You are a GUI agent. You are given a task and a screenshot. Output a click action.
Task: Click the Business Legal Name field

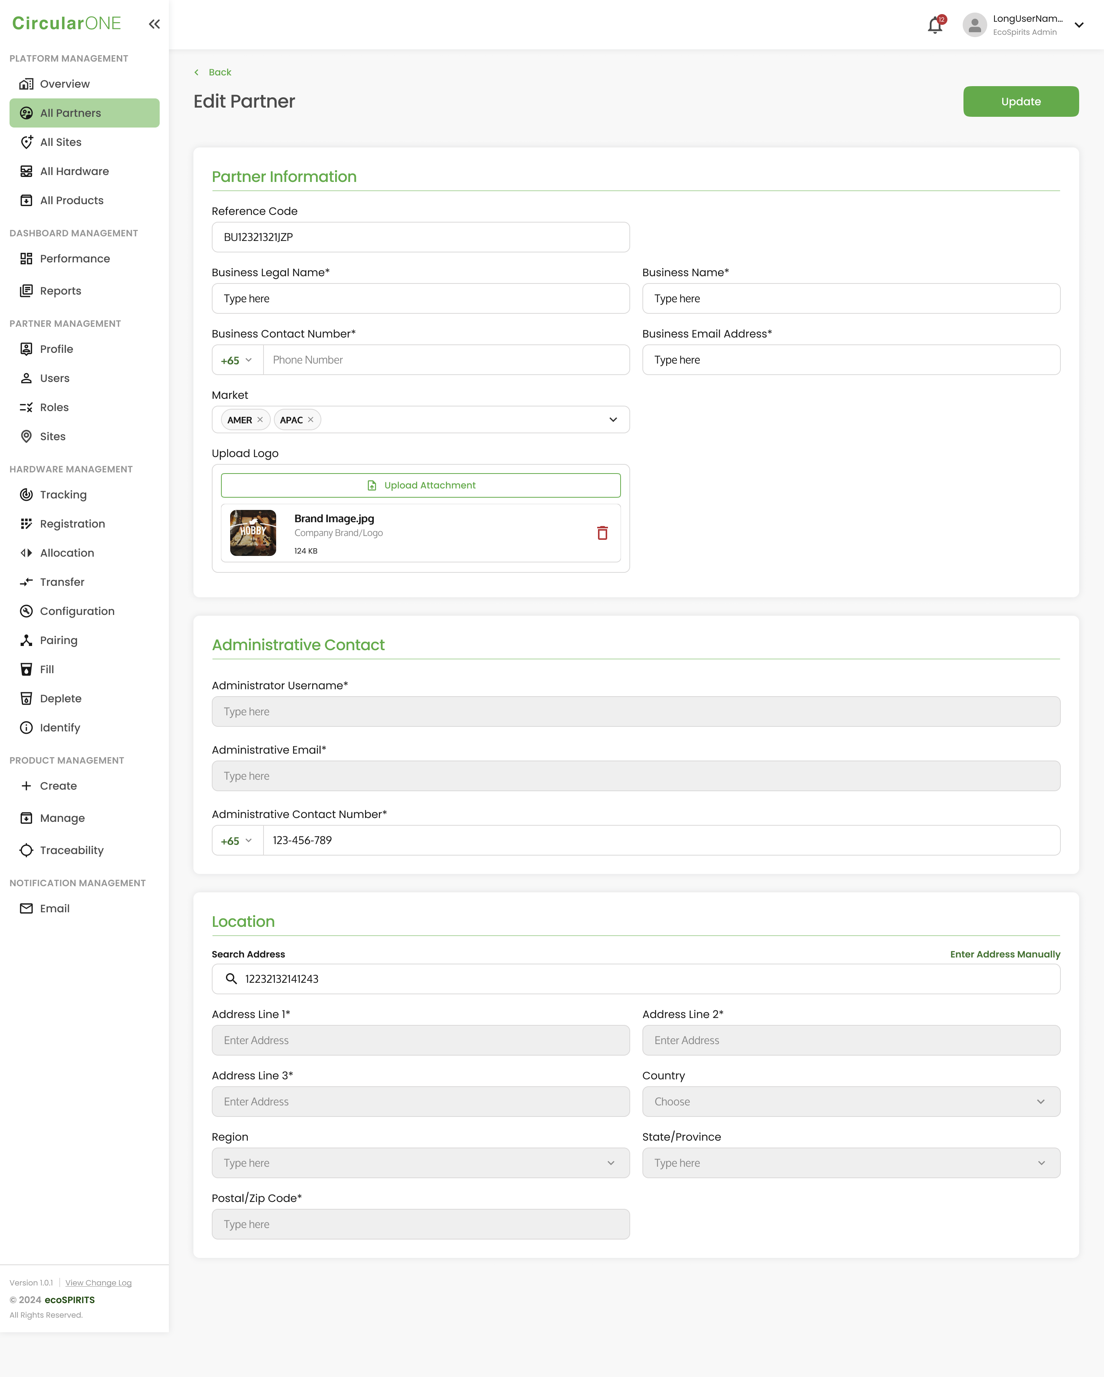point(421,299)
